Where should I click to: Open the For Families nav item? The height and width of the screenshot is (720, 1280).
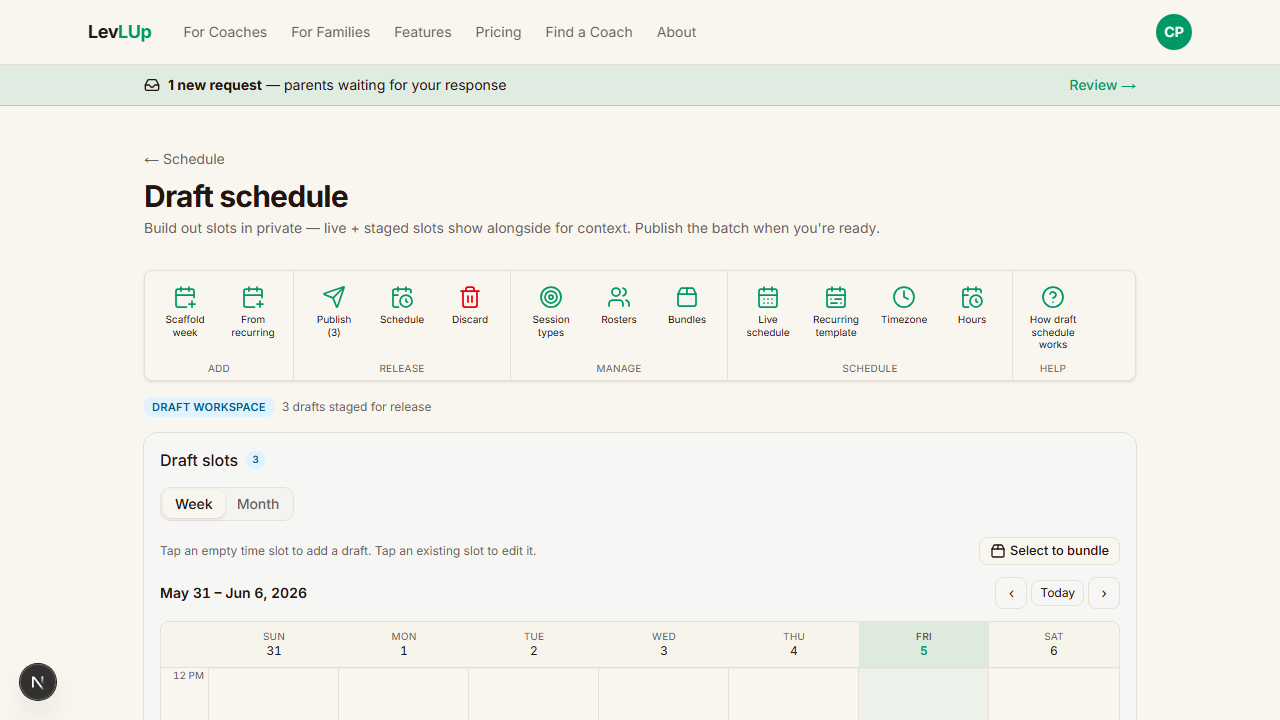click(x=331, y=32)
